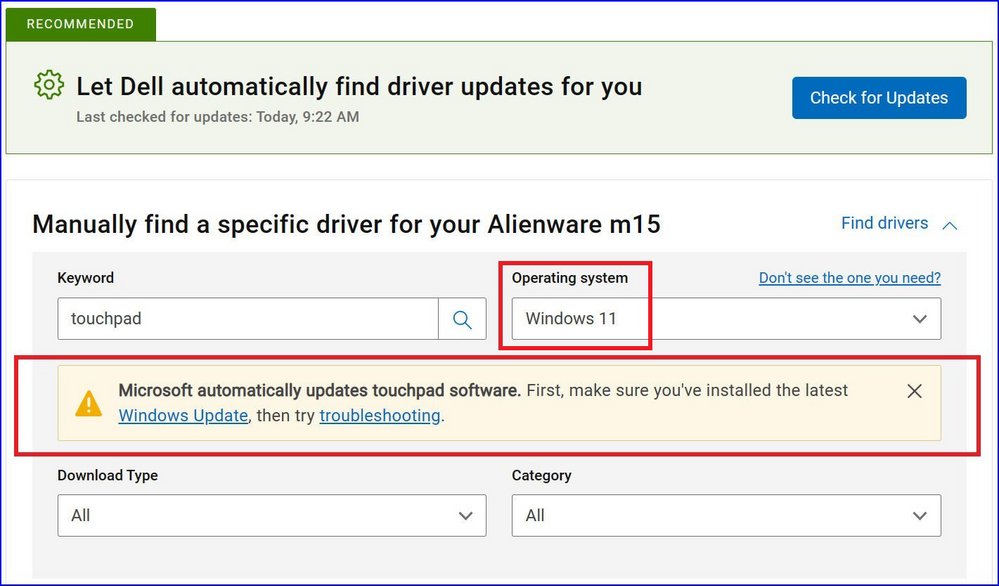Click the magnifier search icon beside Keyword

pos(462,318)
